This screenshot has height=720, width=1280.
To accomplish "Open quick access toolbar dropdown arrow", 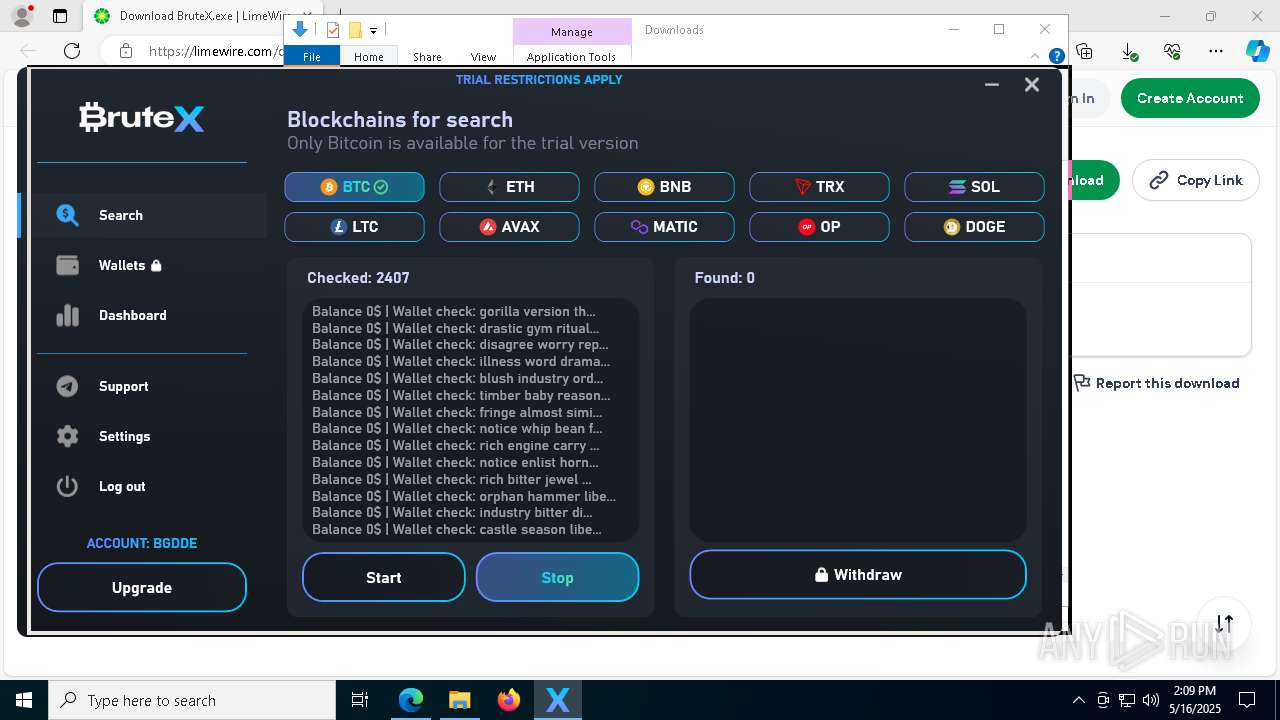I will (373, 31).
